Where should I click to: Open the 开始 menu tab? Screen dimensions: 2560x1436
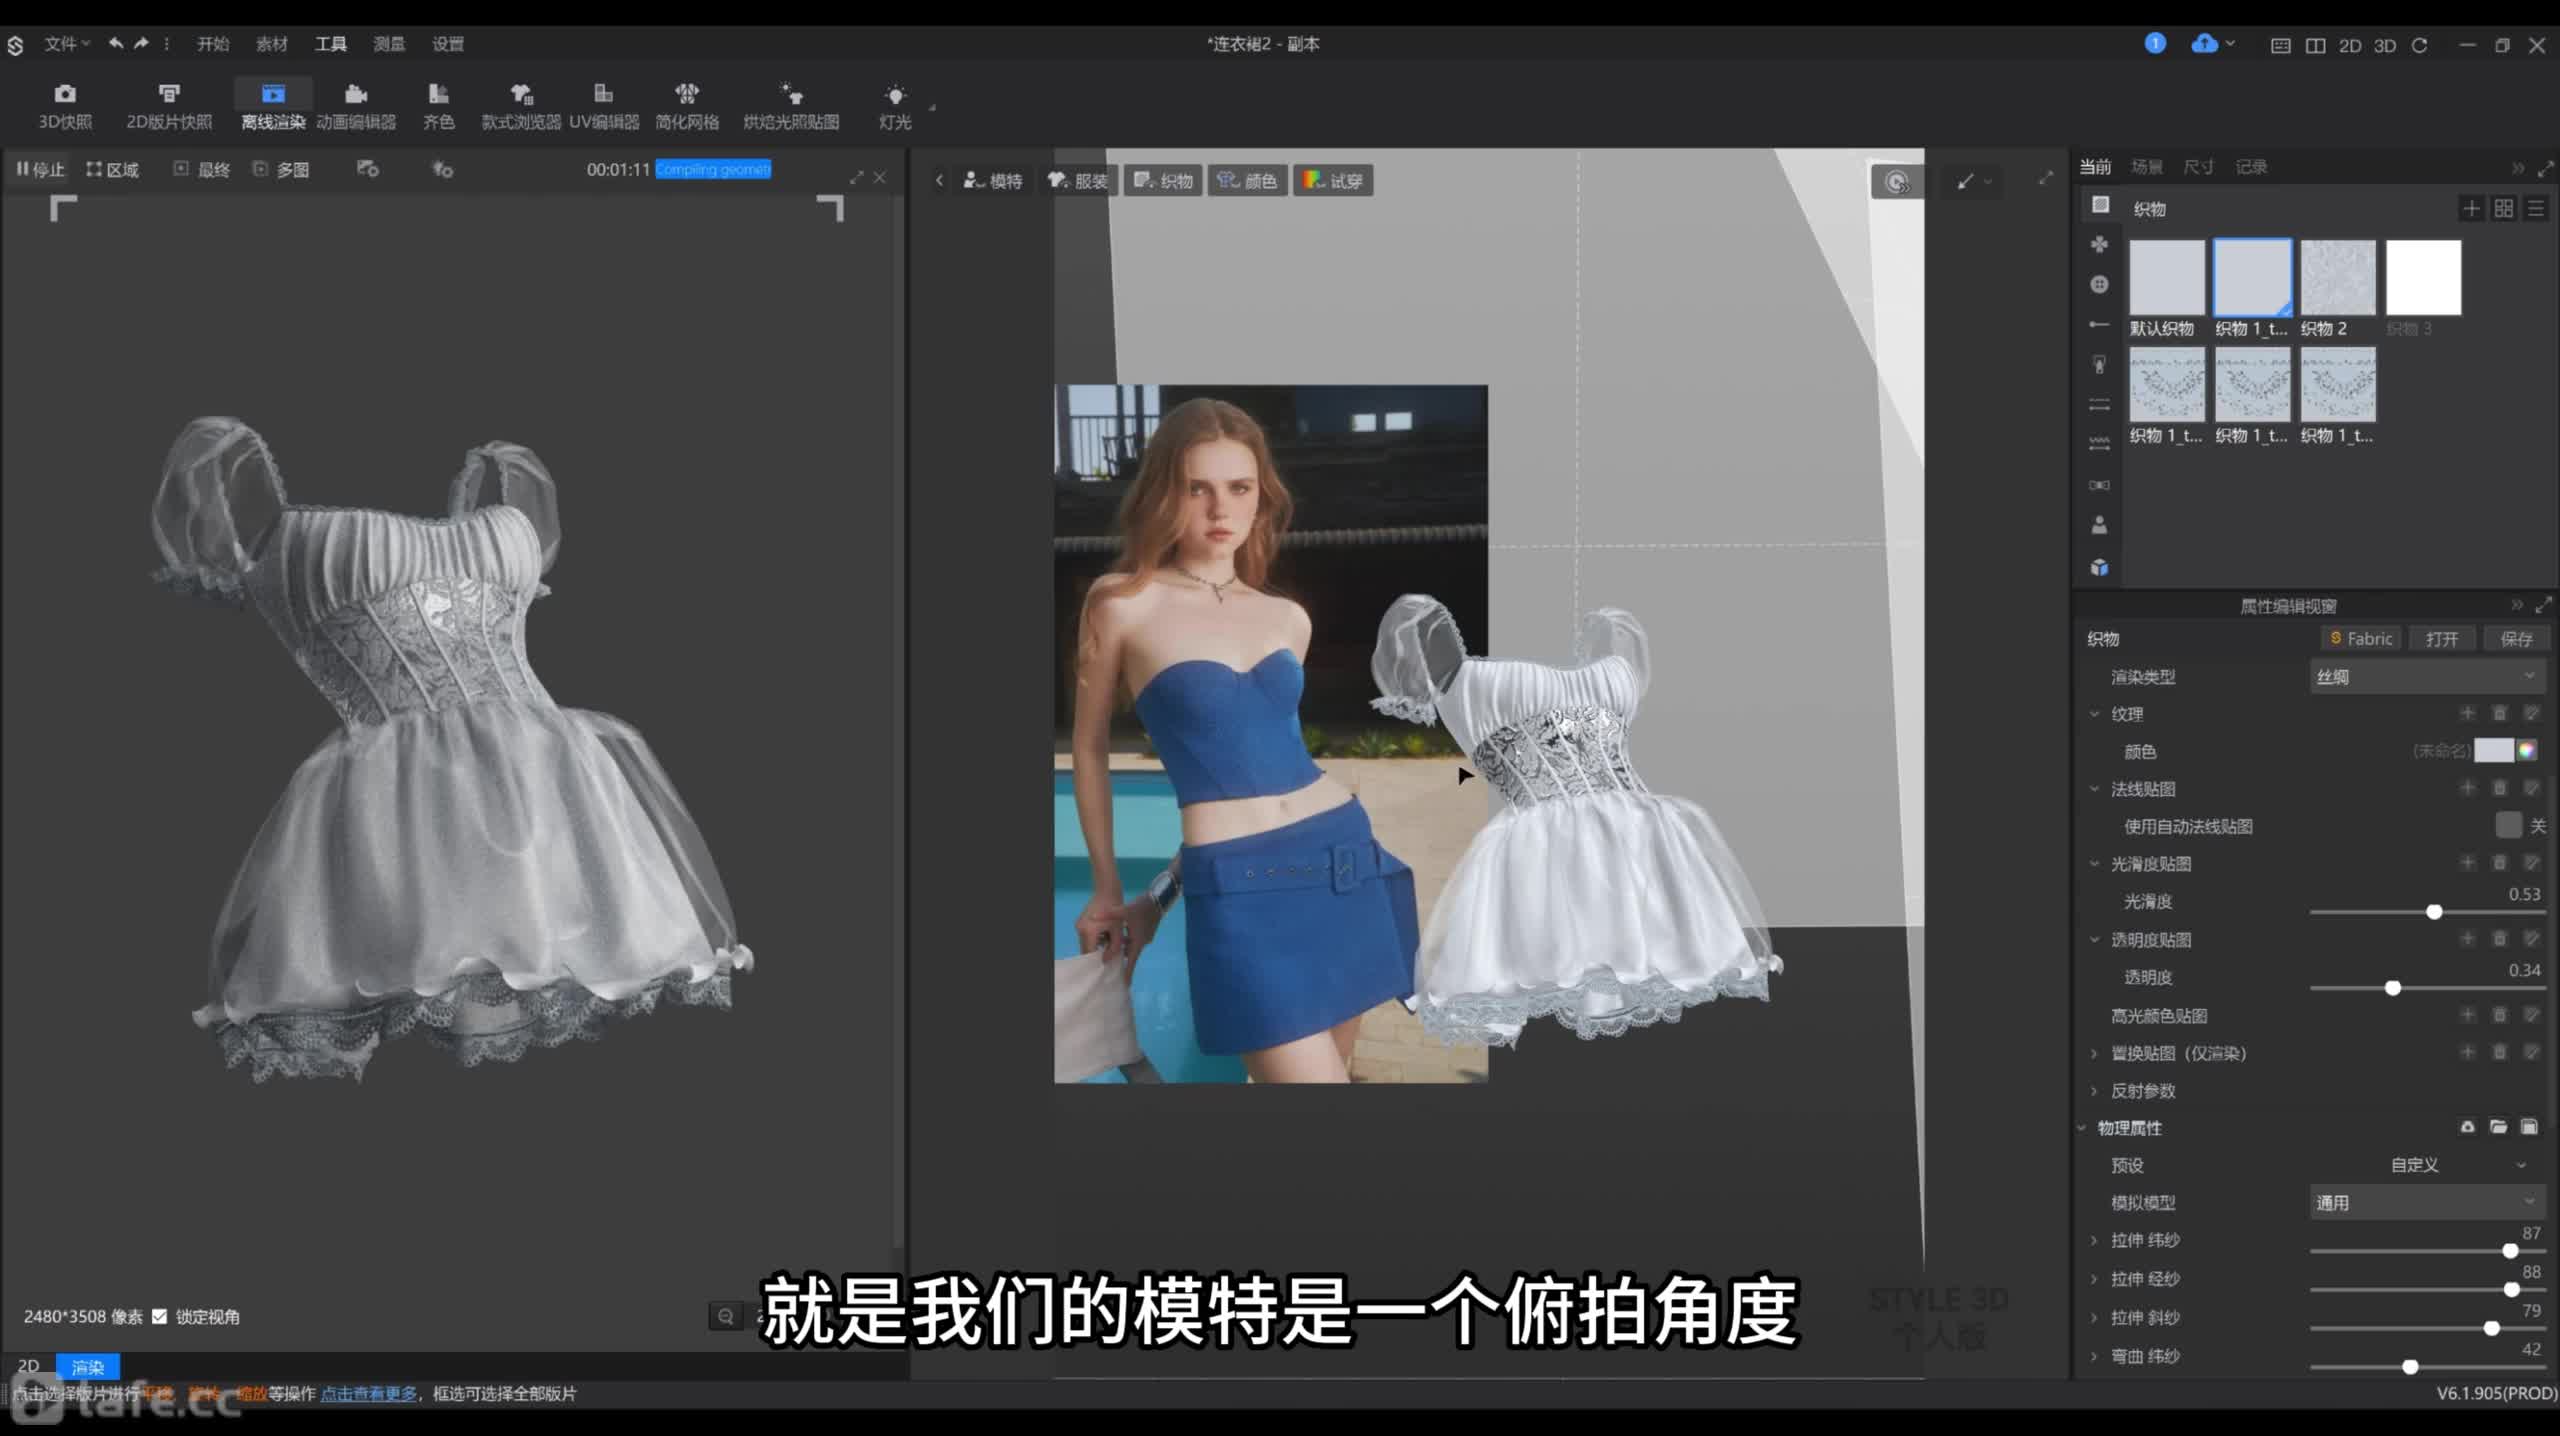click(x=213, y=43)
